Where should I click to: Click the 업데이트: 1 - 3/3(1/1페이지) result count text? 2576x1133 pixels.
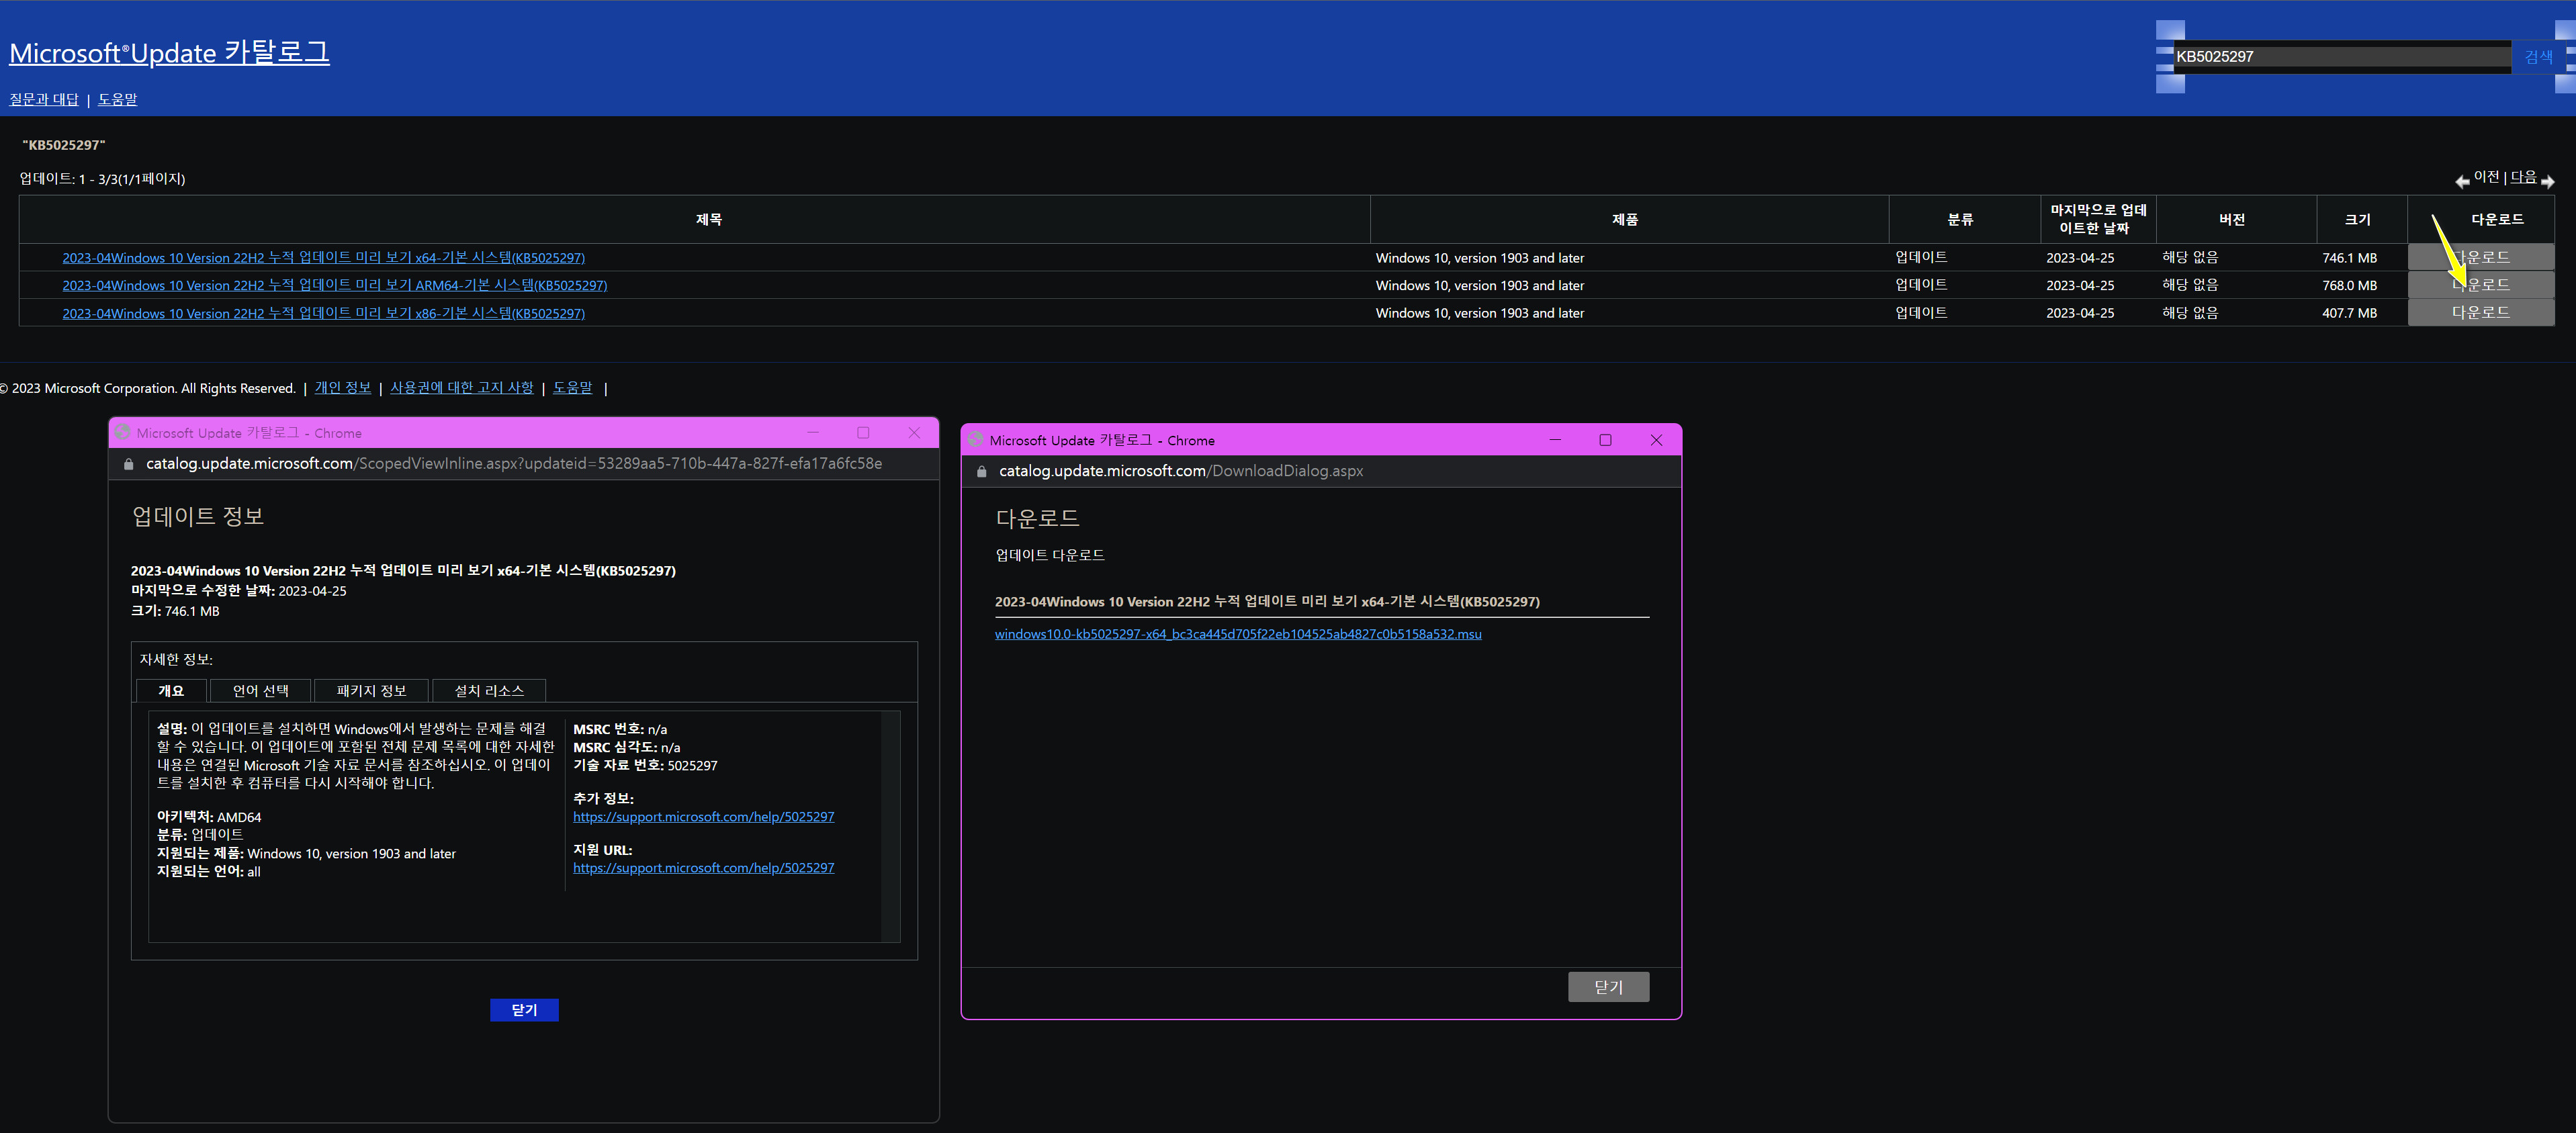102,179
